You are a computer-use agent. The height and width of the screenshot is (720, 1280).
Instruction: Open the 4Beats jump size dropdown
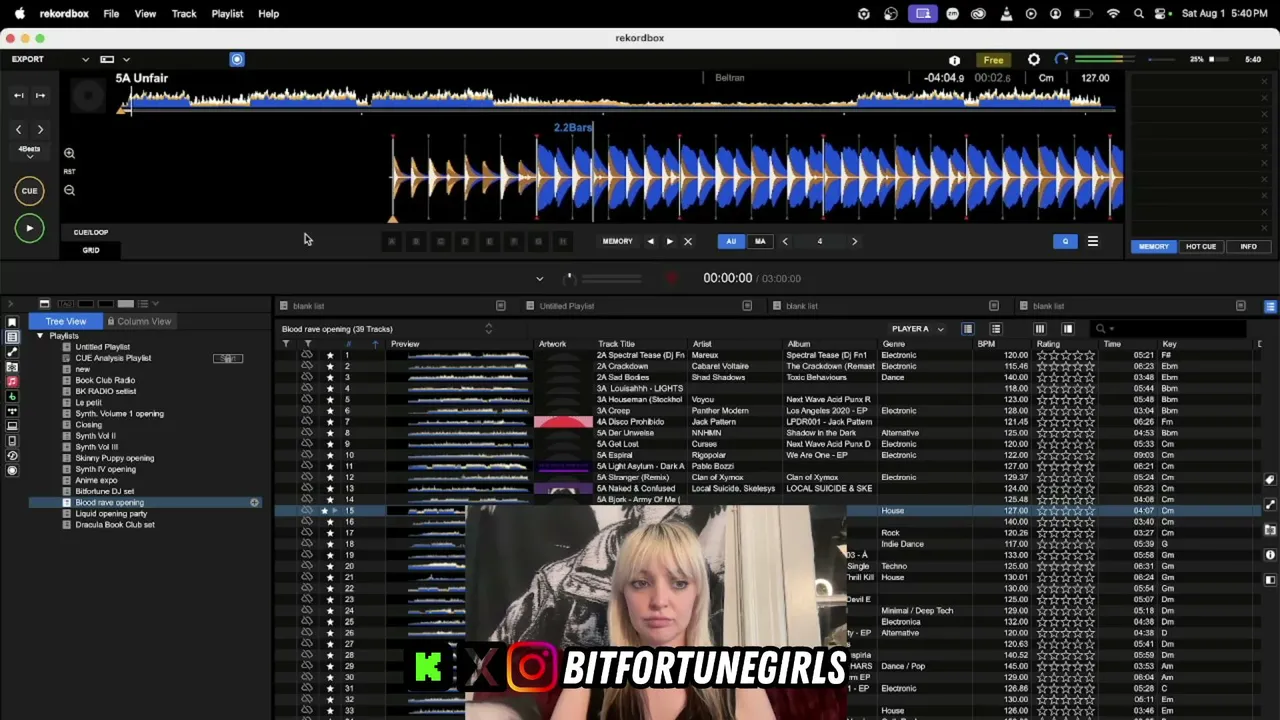click(x=29, y=152)
